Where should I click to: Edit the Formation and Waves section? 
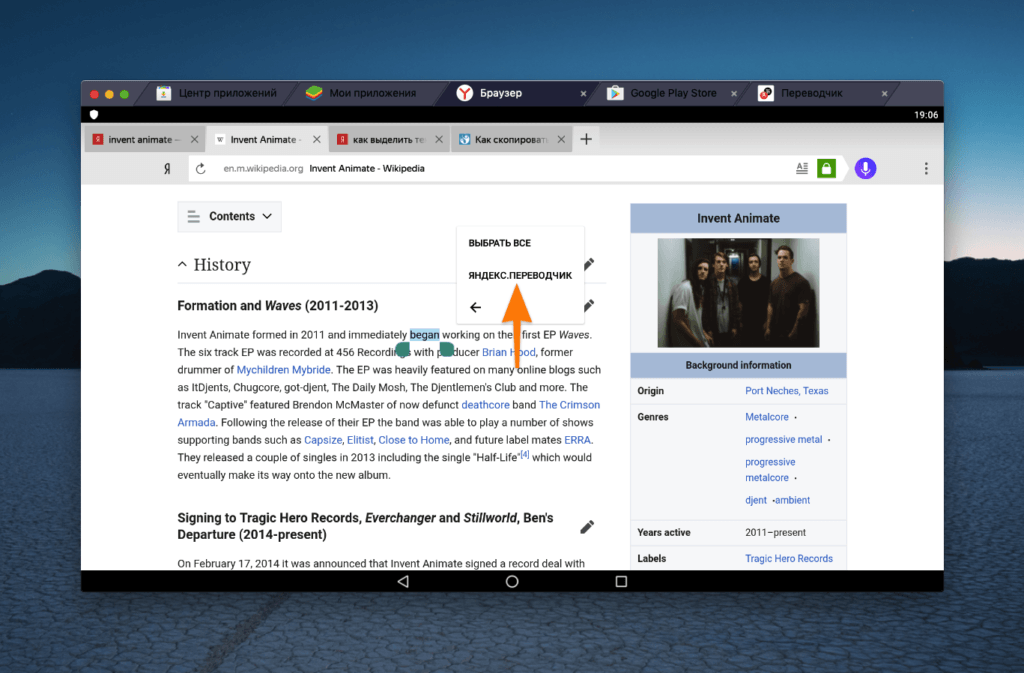tap(589, 305)
